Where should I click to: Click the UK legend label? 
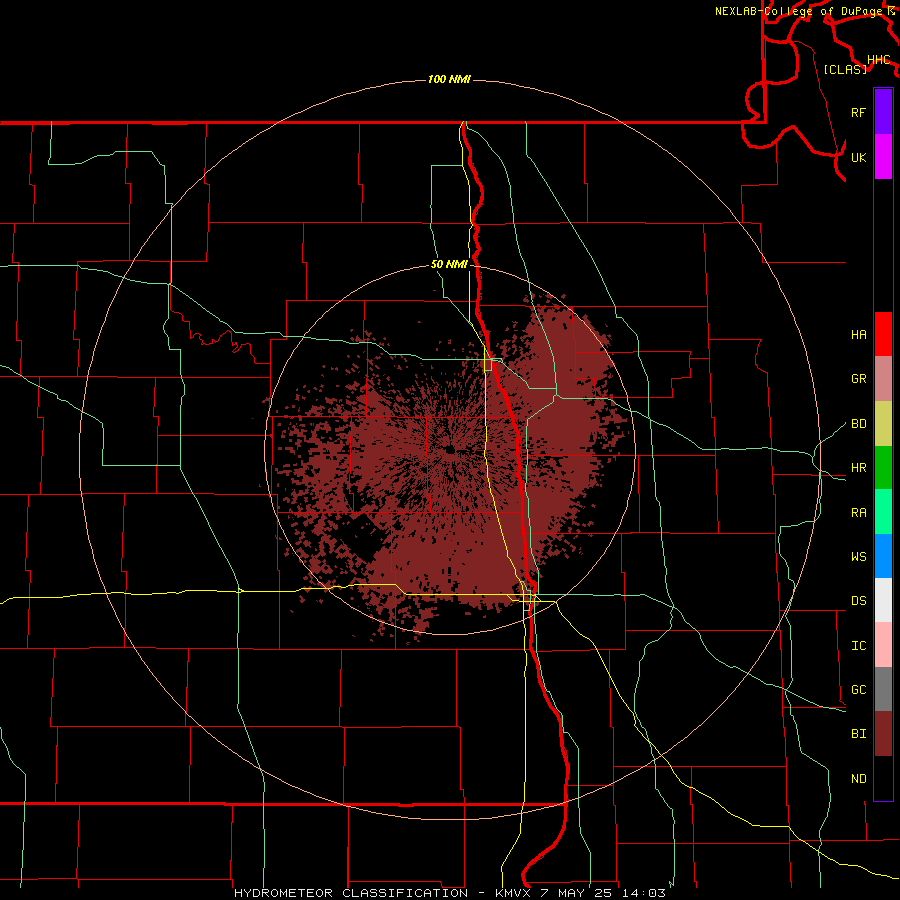click(858, 157)
